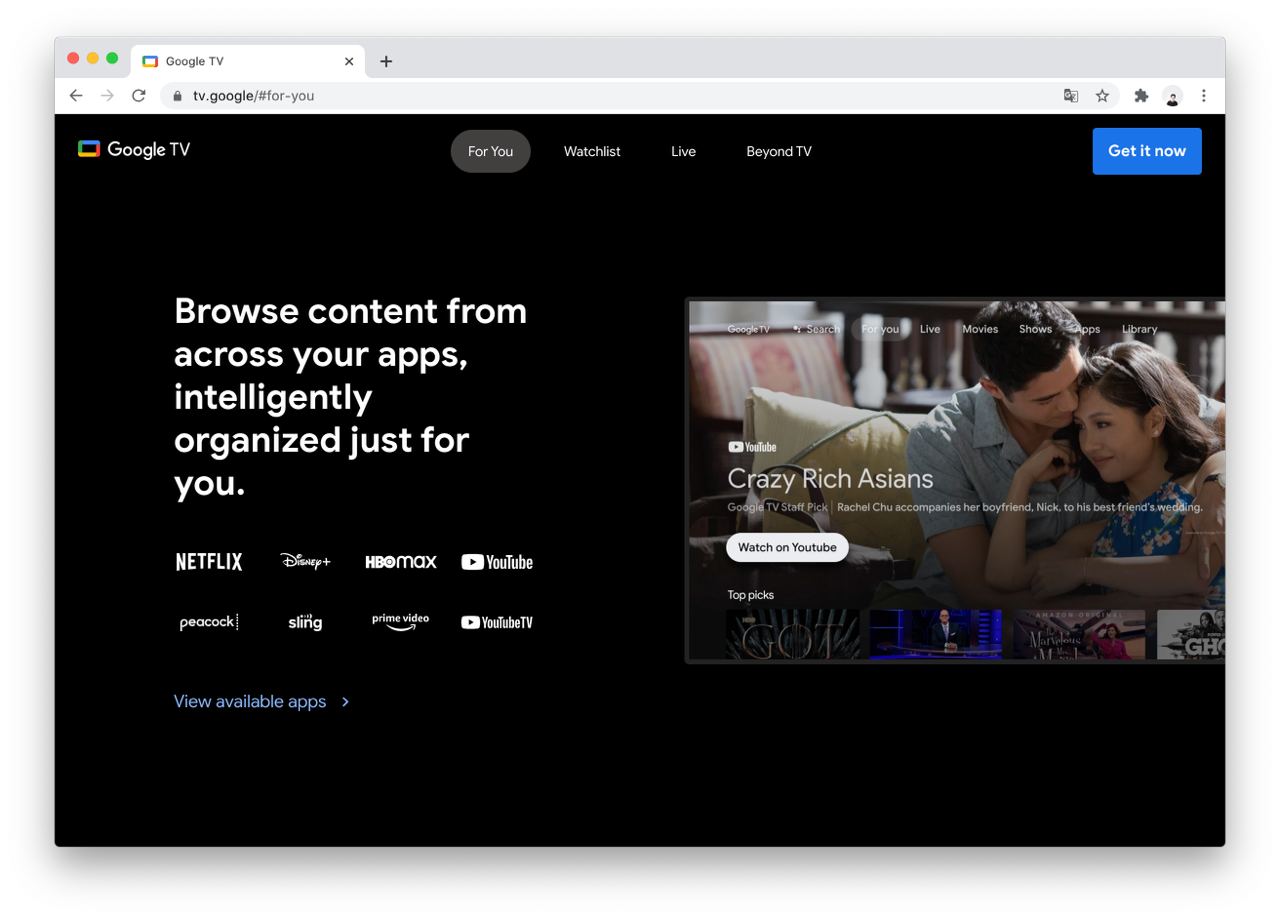Open Chrome three-dot menu

[x=1204, y=96]
